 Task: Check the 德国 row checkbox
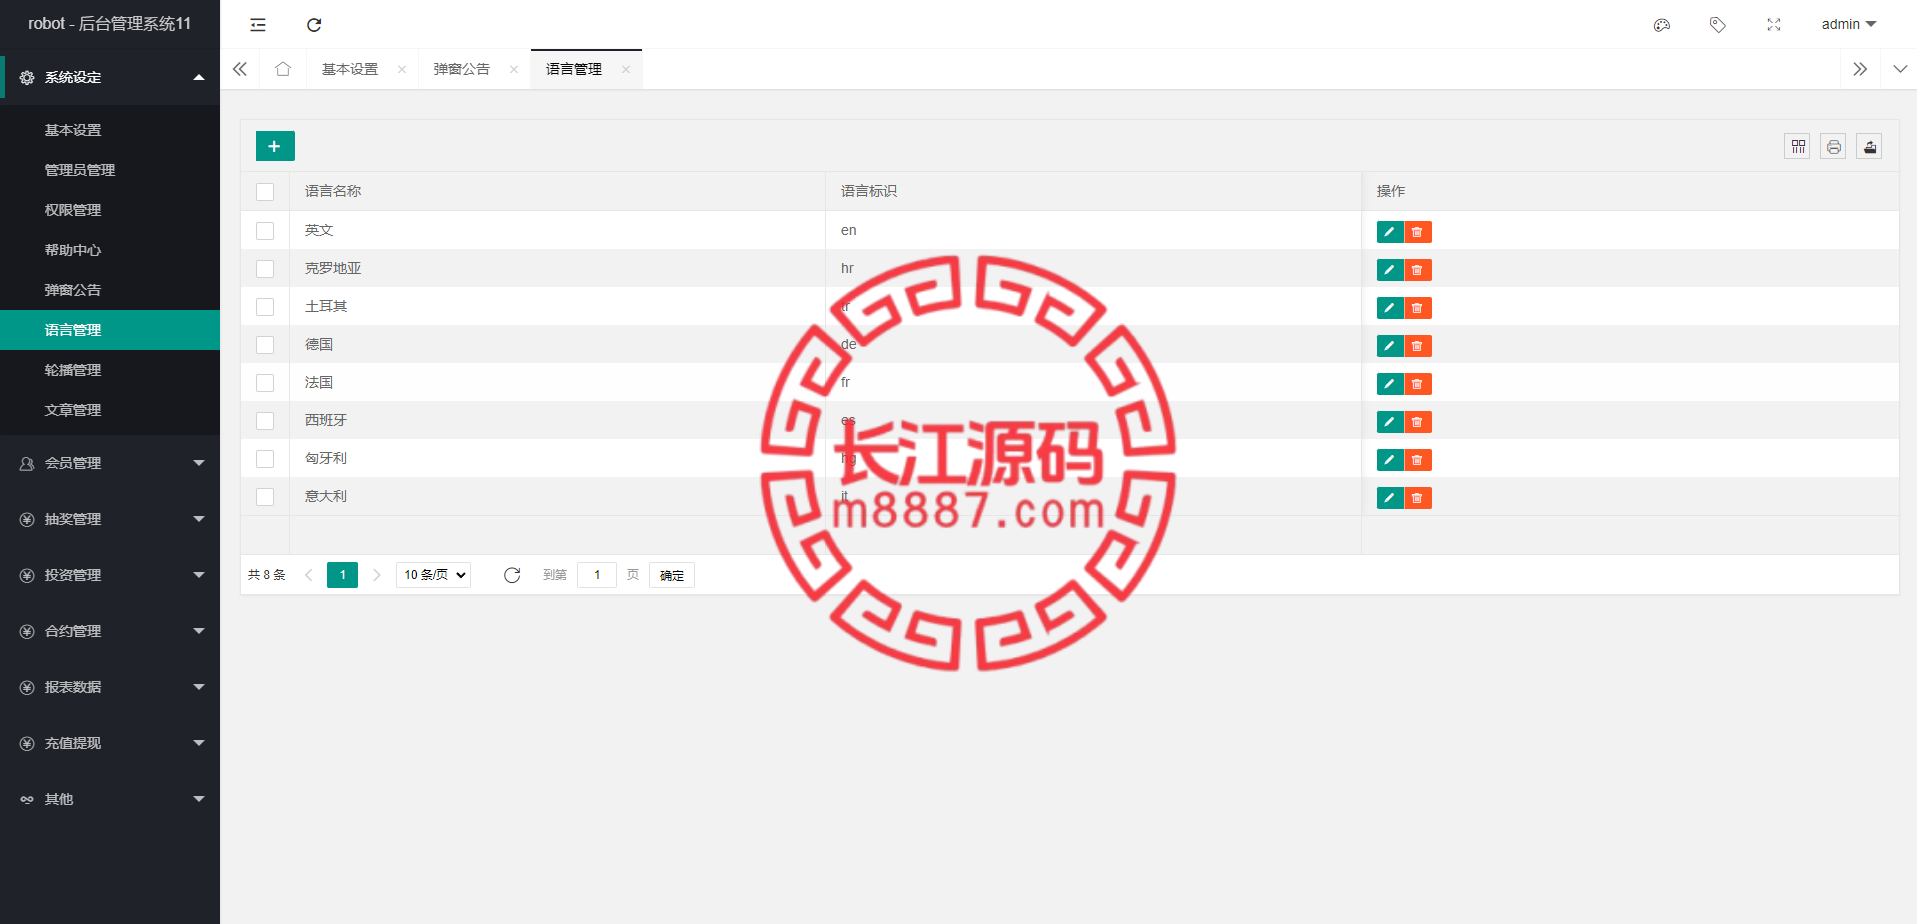pyautogui.click(x=265, y=345)
